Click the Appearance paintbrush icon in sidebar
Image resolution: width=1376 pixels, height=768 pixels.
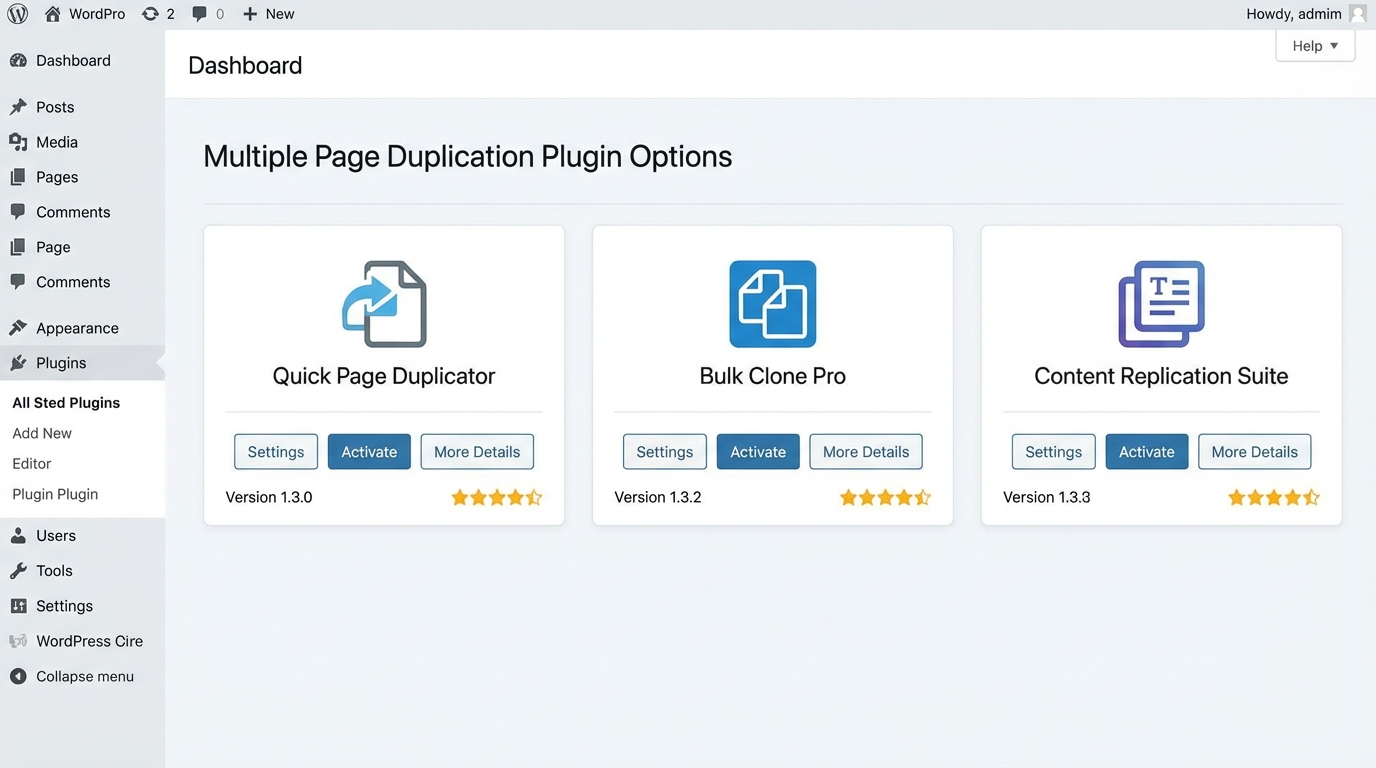point(20,327)
